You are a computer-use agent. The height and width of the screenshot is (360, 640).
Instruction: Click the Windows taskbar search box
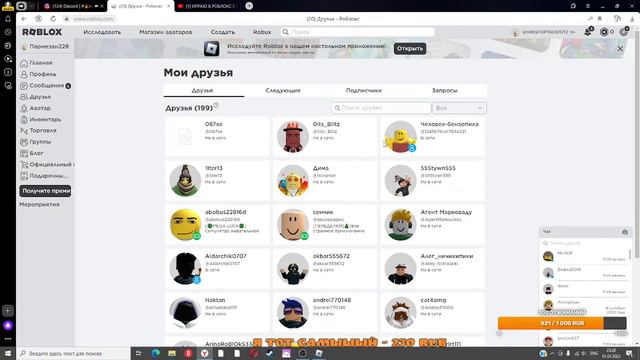(73, 353)
